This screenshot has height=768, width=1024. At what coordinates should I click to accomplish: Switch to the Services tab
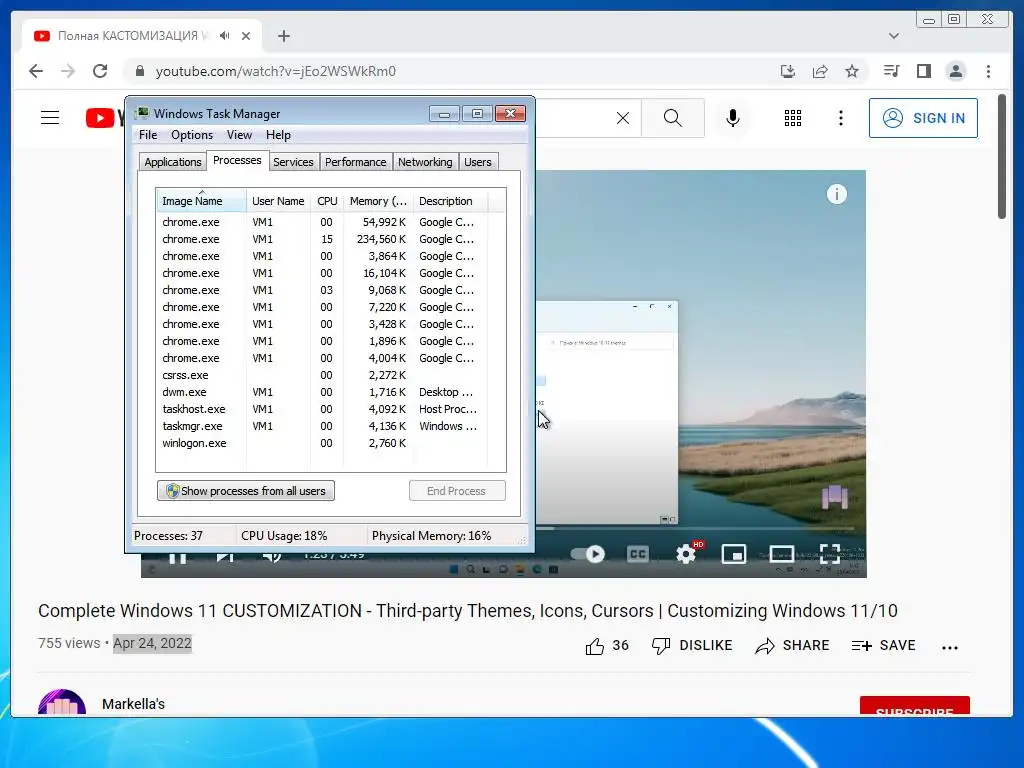[x=293, y=162]
